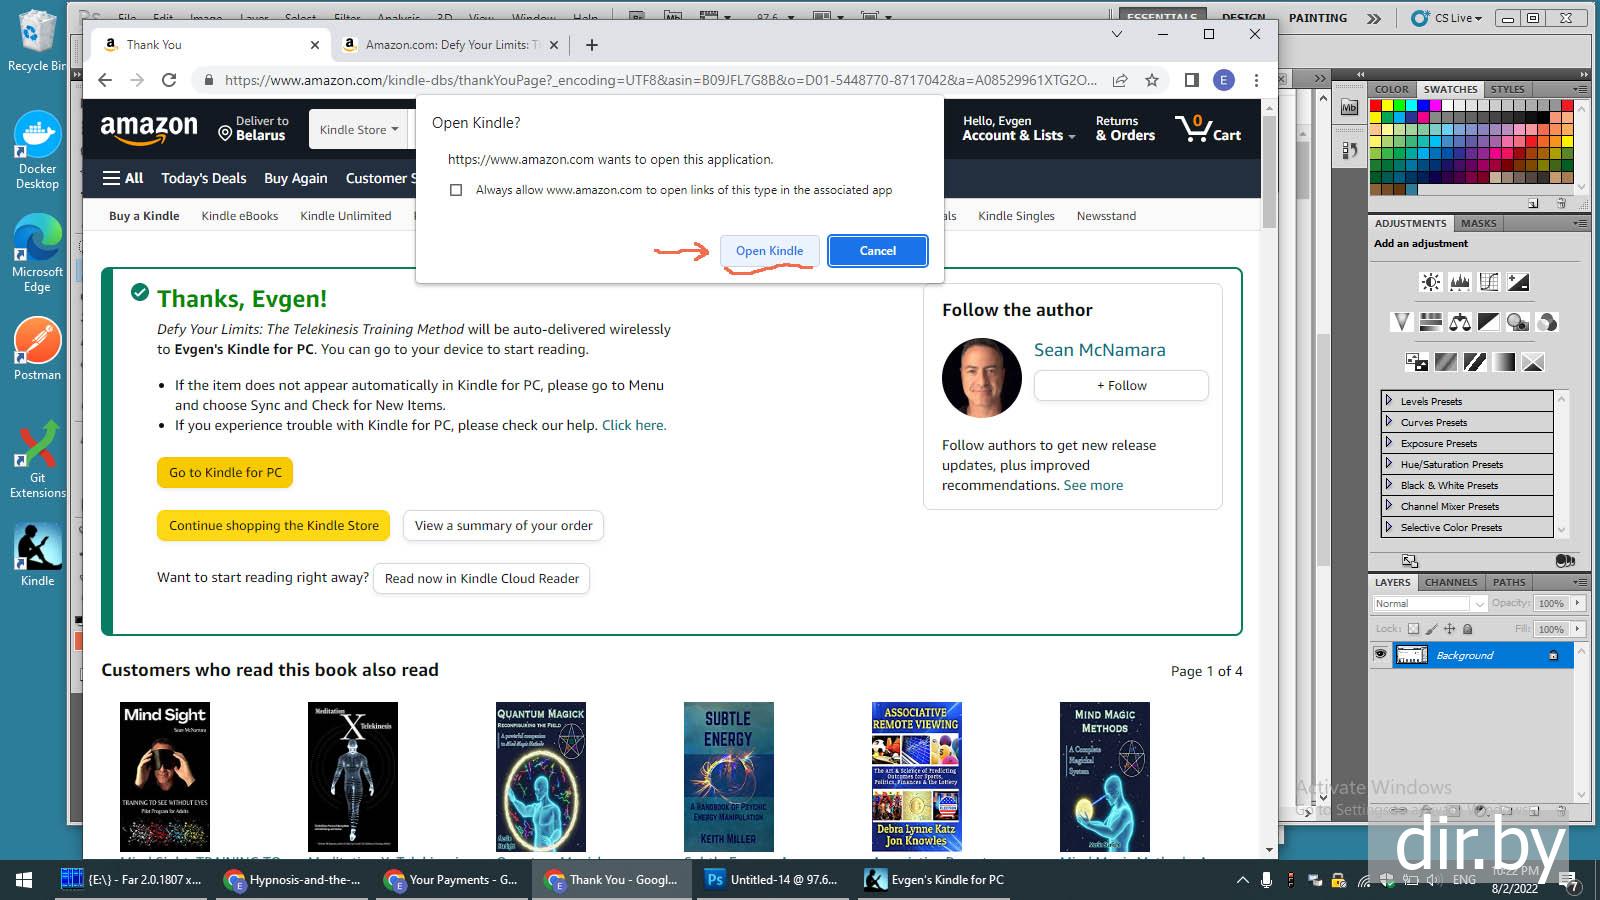1600x900 pixels.
Task: Follow author Sean McNamara
Action: click(1121, 386)
